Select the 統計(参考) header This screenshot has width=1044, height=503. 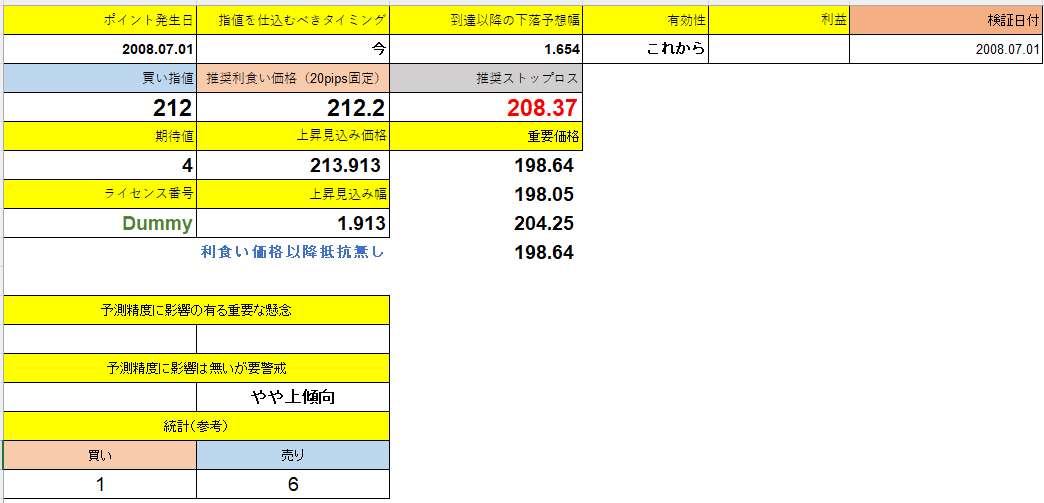pyautogui.click(x=196, y=426)
